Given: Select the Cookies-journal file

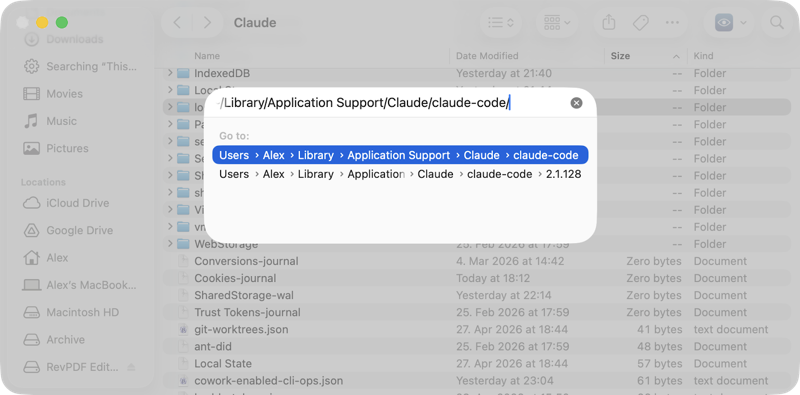Looking at the screenshot, I should click(x=476, y=278).
